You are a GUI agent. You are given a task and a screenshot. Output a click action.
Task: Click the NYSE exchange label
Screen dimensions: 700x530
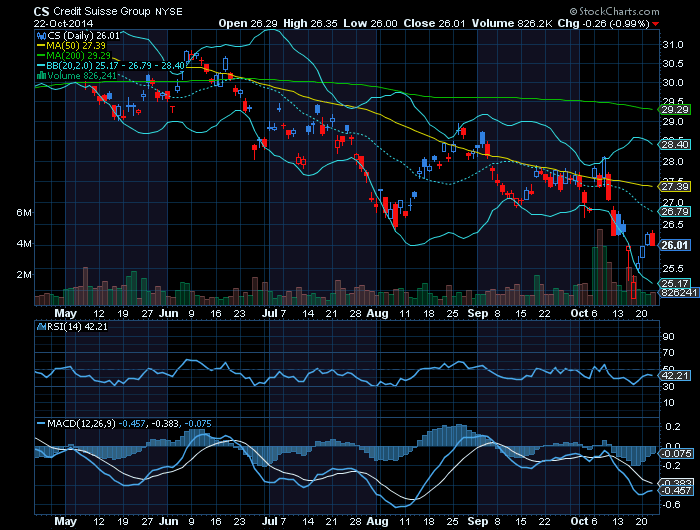169,12
